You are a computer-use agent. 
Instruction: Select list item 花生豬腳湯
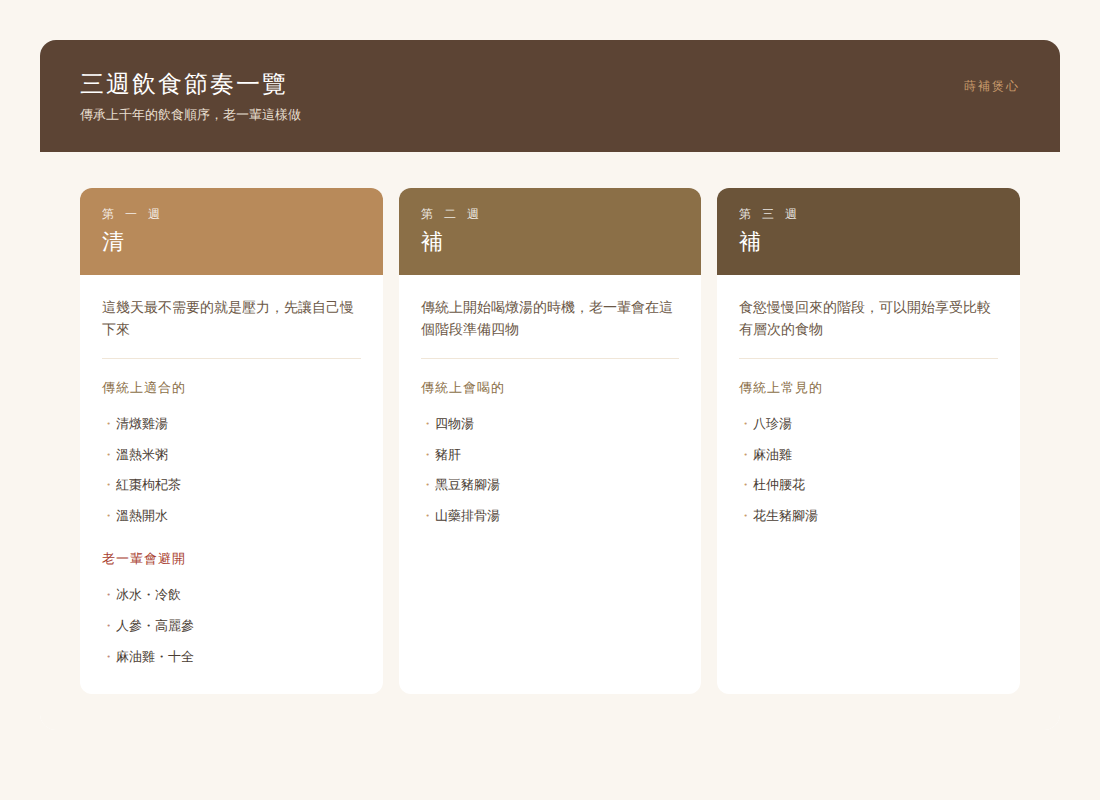click(785, 516)
